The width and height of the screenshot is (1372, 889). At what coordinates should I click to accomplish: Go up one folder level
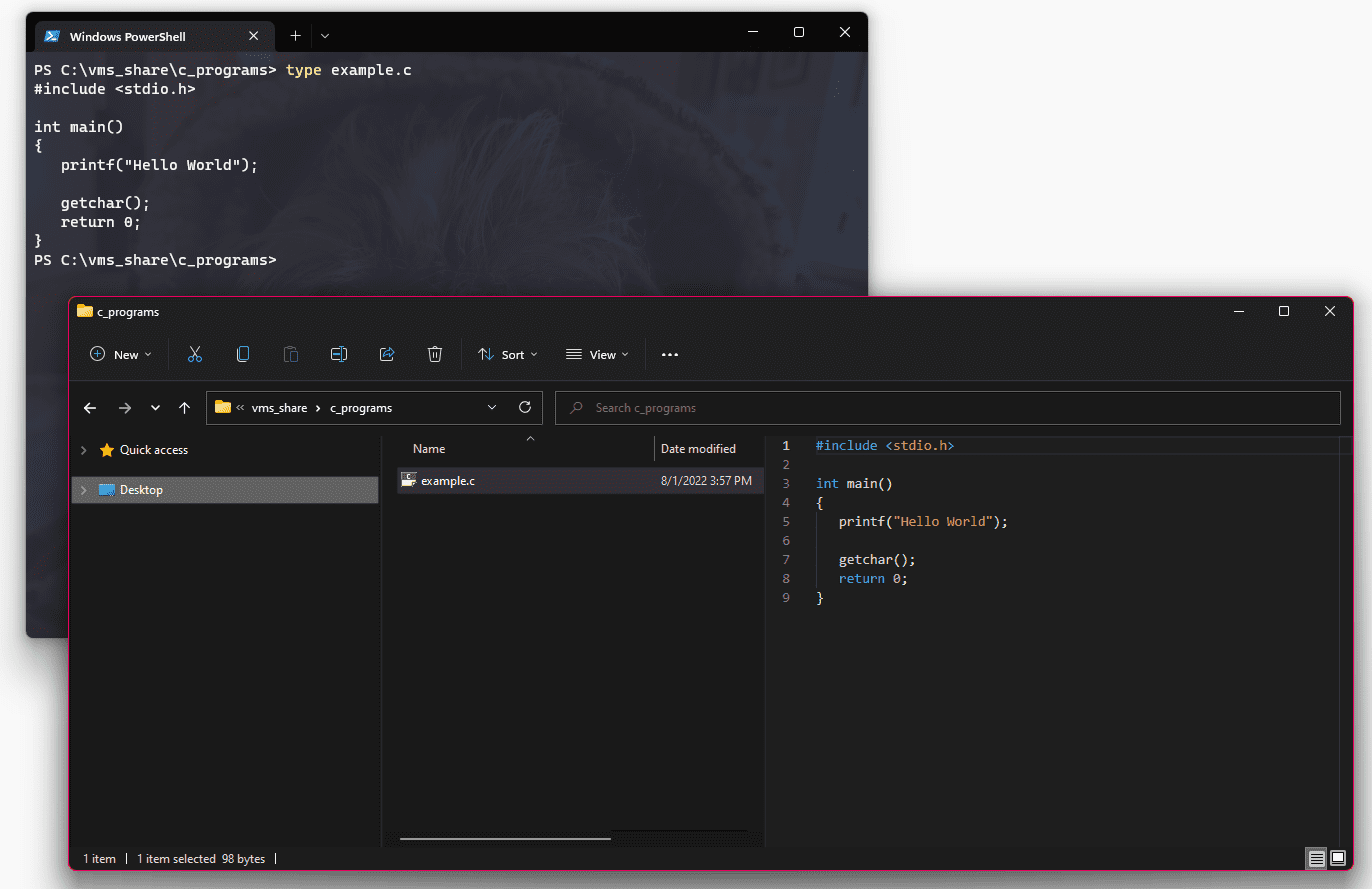coord(184,408)
